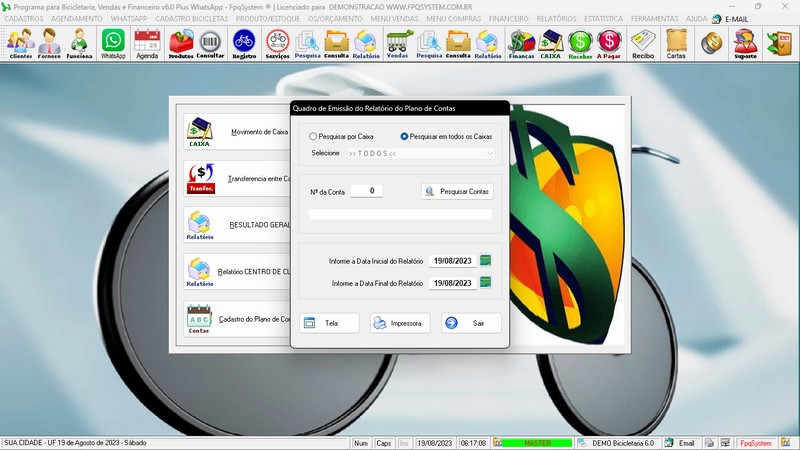Click the Impressora button
Image resolution: width=800 pixels, height=450 pixels.
400,323
